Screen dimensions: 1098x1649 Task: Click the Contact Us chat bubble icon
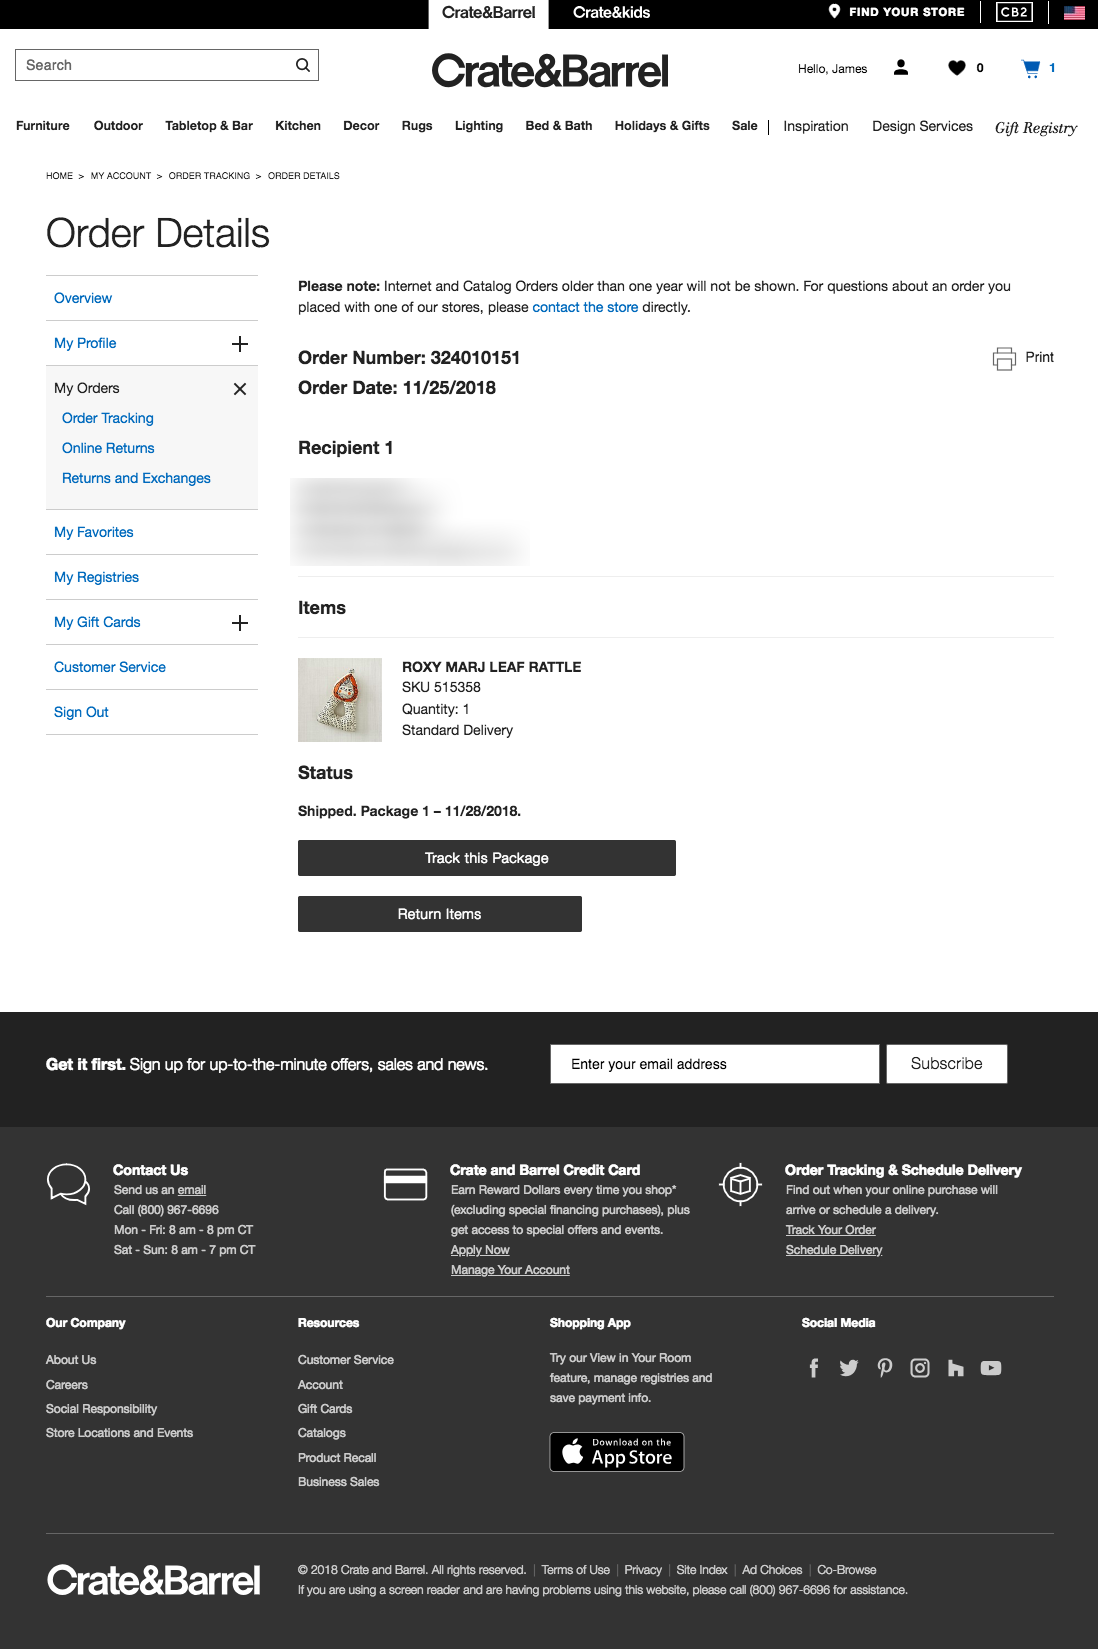(69, 1184)
